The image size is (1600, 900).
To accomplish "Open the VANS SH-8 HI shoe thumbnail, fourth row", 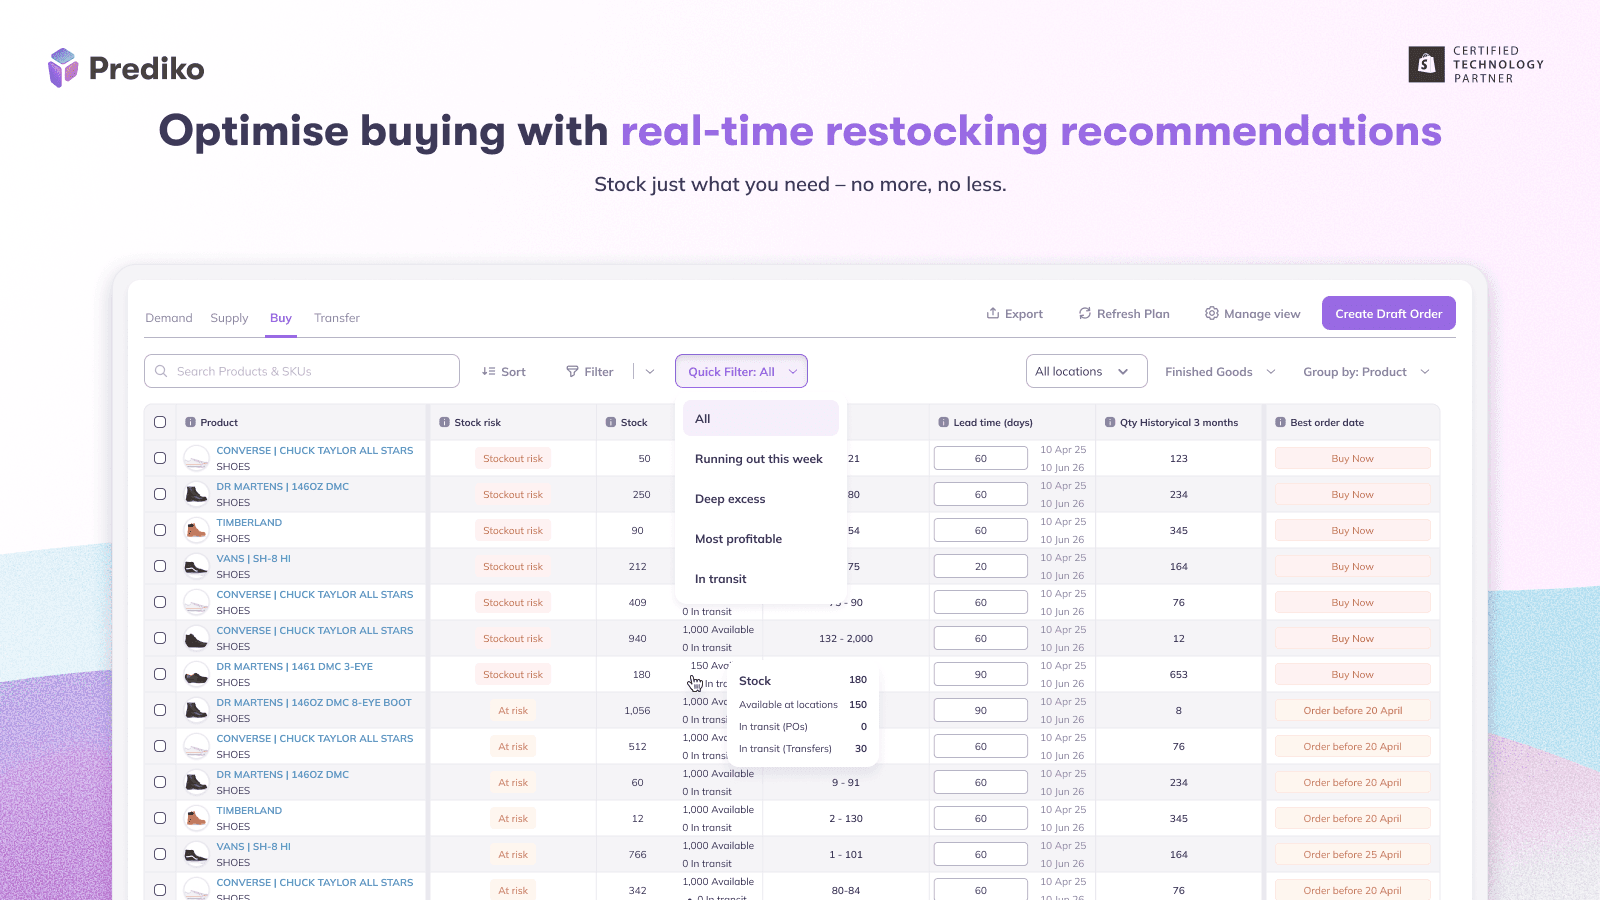I will click(x=197, y=566).
